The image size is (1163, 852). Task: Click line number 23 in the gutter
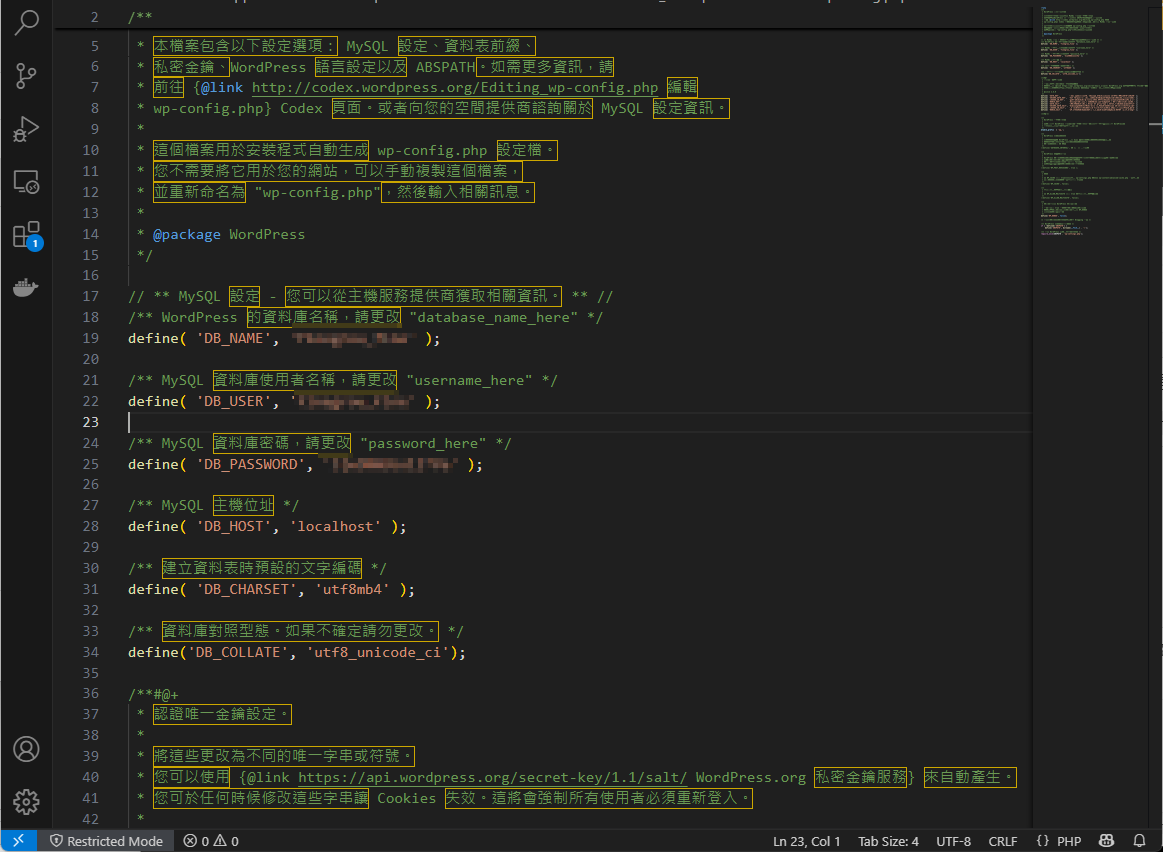pyautogui.click(x=90, y=422)
